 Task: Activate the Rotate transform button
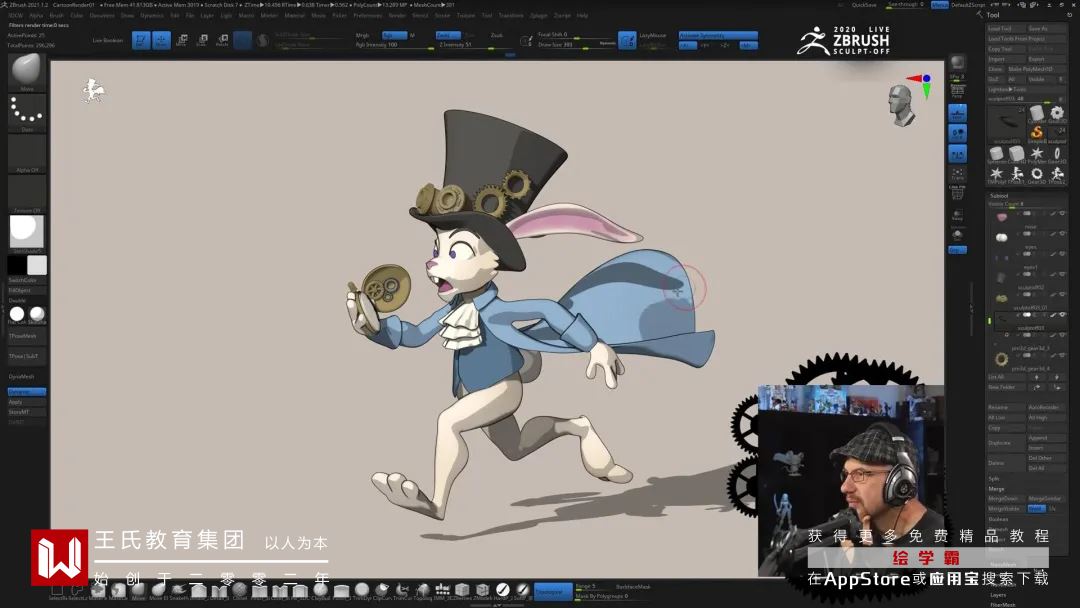click(222, 41)
